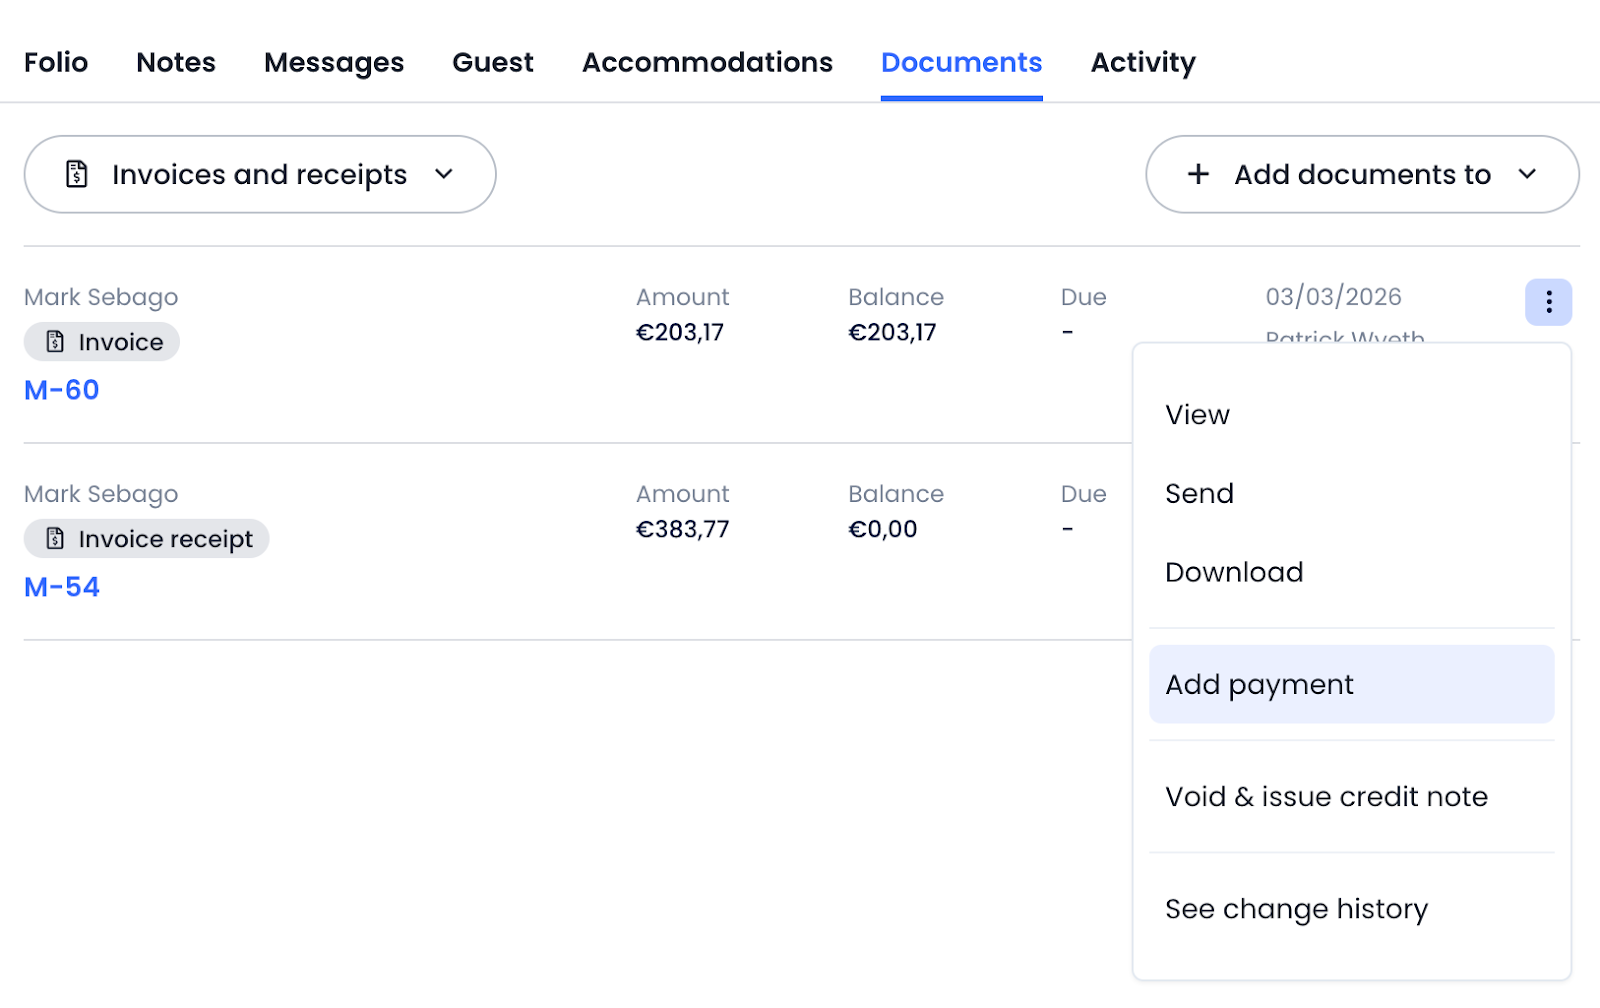Screen dimensions: 1600x1008
Task: Switch to the Folio tab
Action: pyautogui.click(x=56, y=62)
